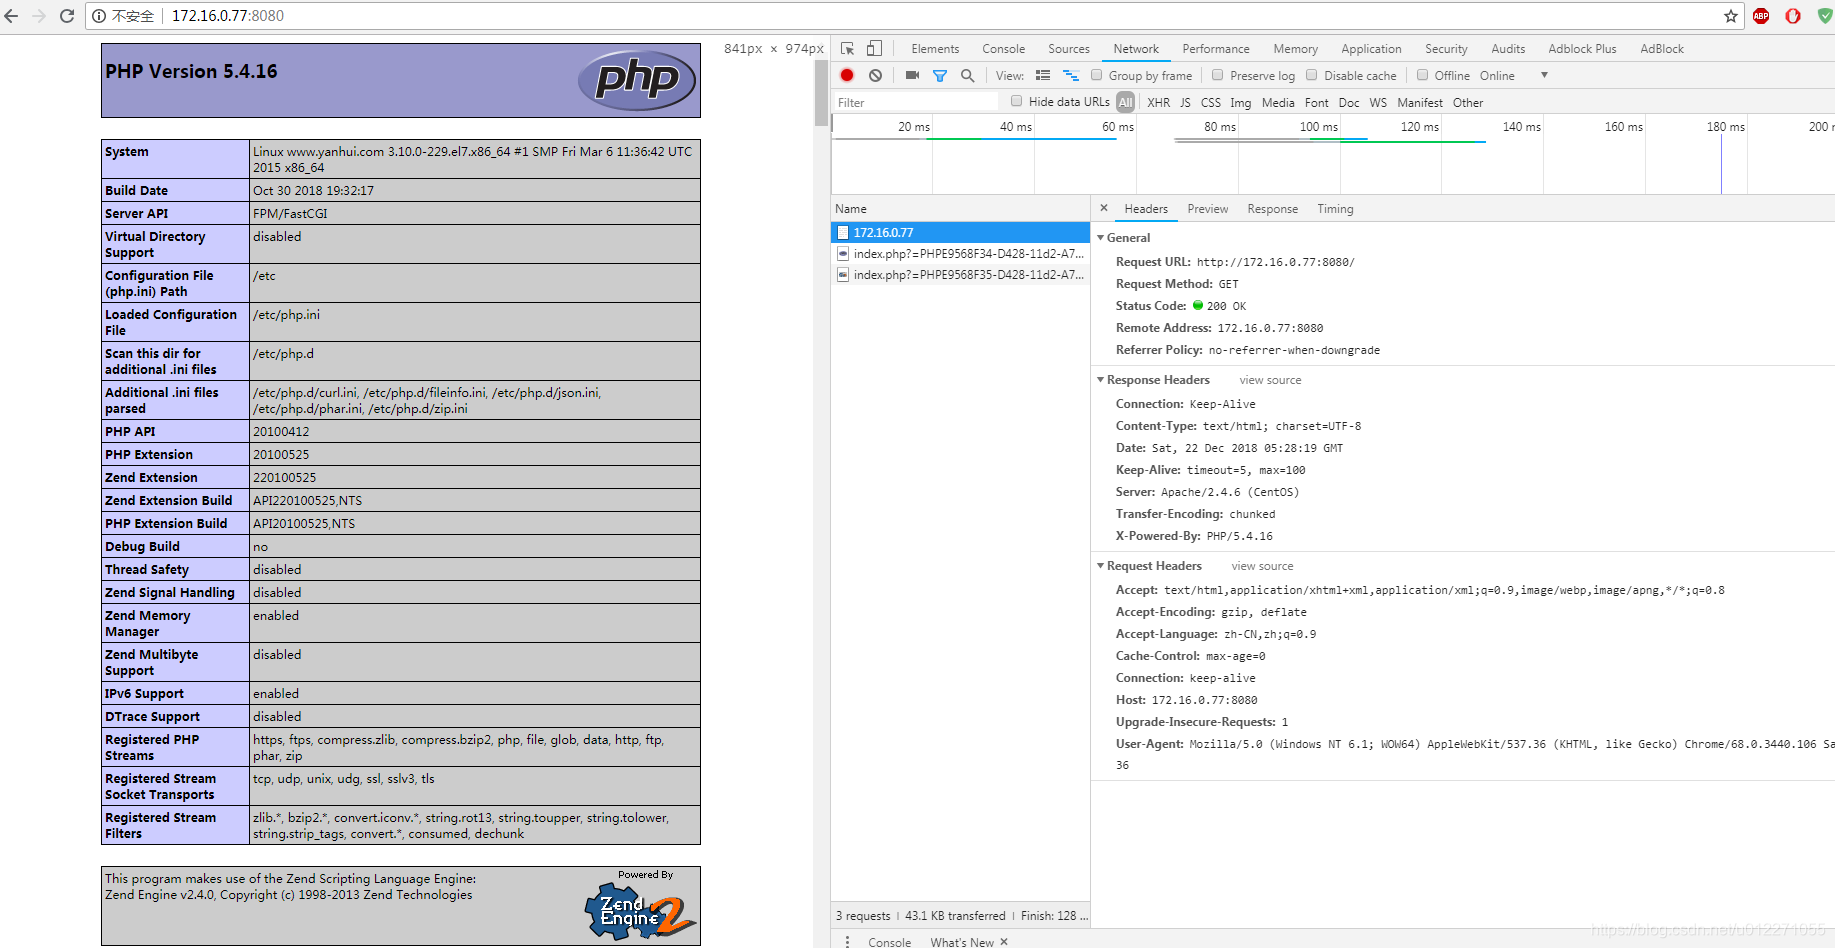Open the Elements tab
Screen dimensions: 1835x948
[x=935, y=48]
